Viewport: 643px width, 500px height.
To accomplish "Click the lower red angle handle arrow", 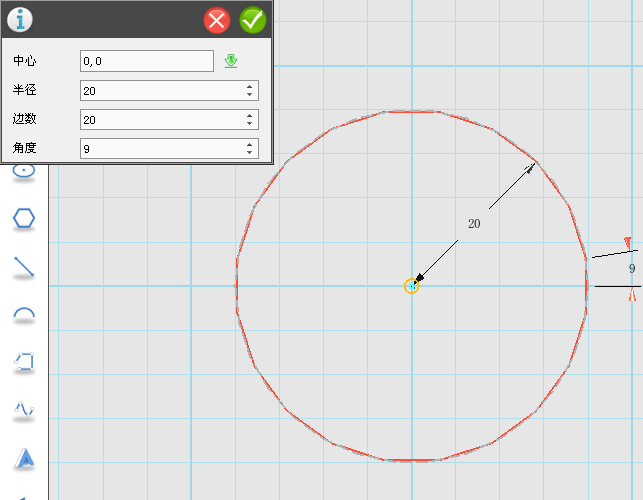I will pyautogui.click(x=632, y=295).
